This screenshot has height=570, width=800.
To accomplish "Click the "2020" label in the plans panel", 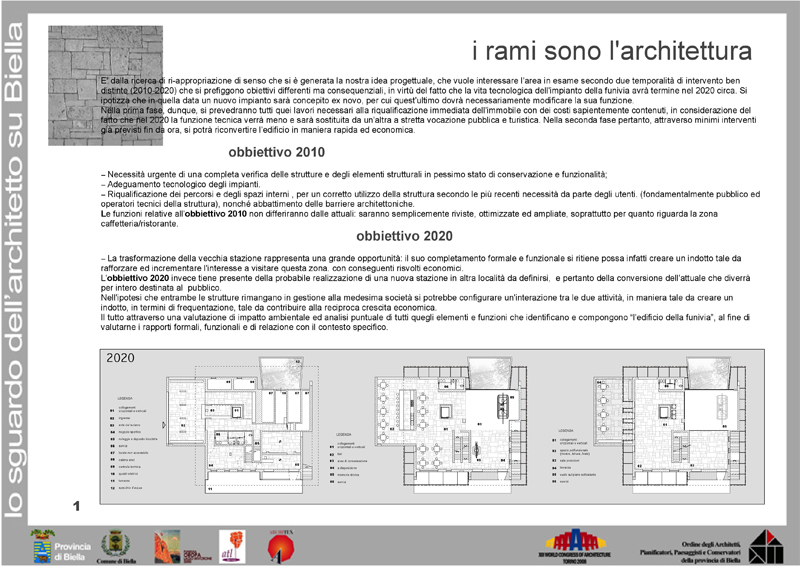I will [120, 358].
